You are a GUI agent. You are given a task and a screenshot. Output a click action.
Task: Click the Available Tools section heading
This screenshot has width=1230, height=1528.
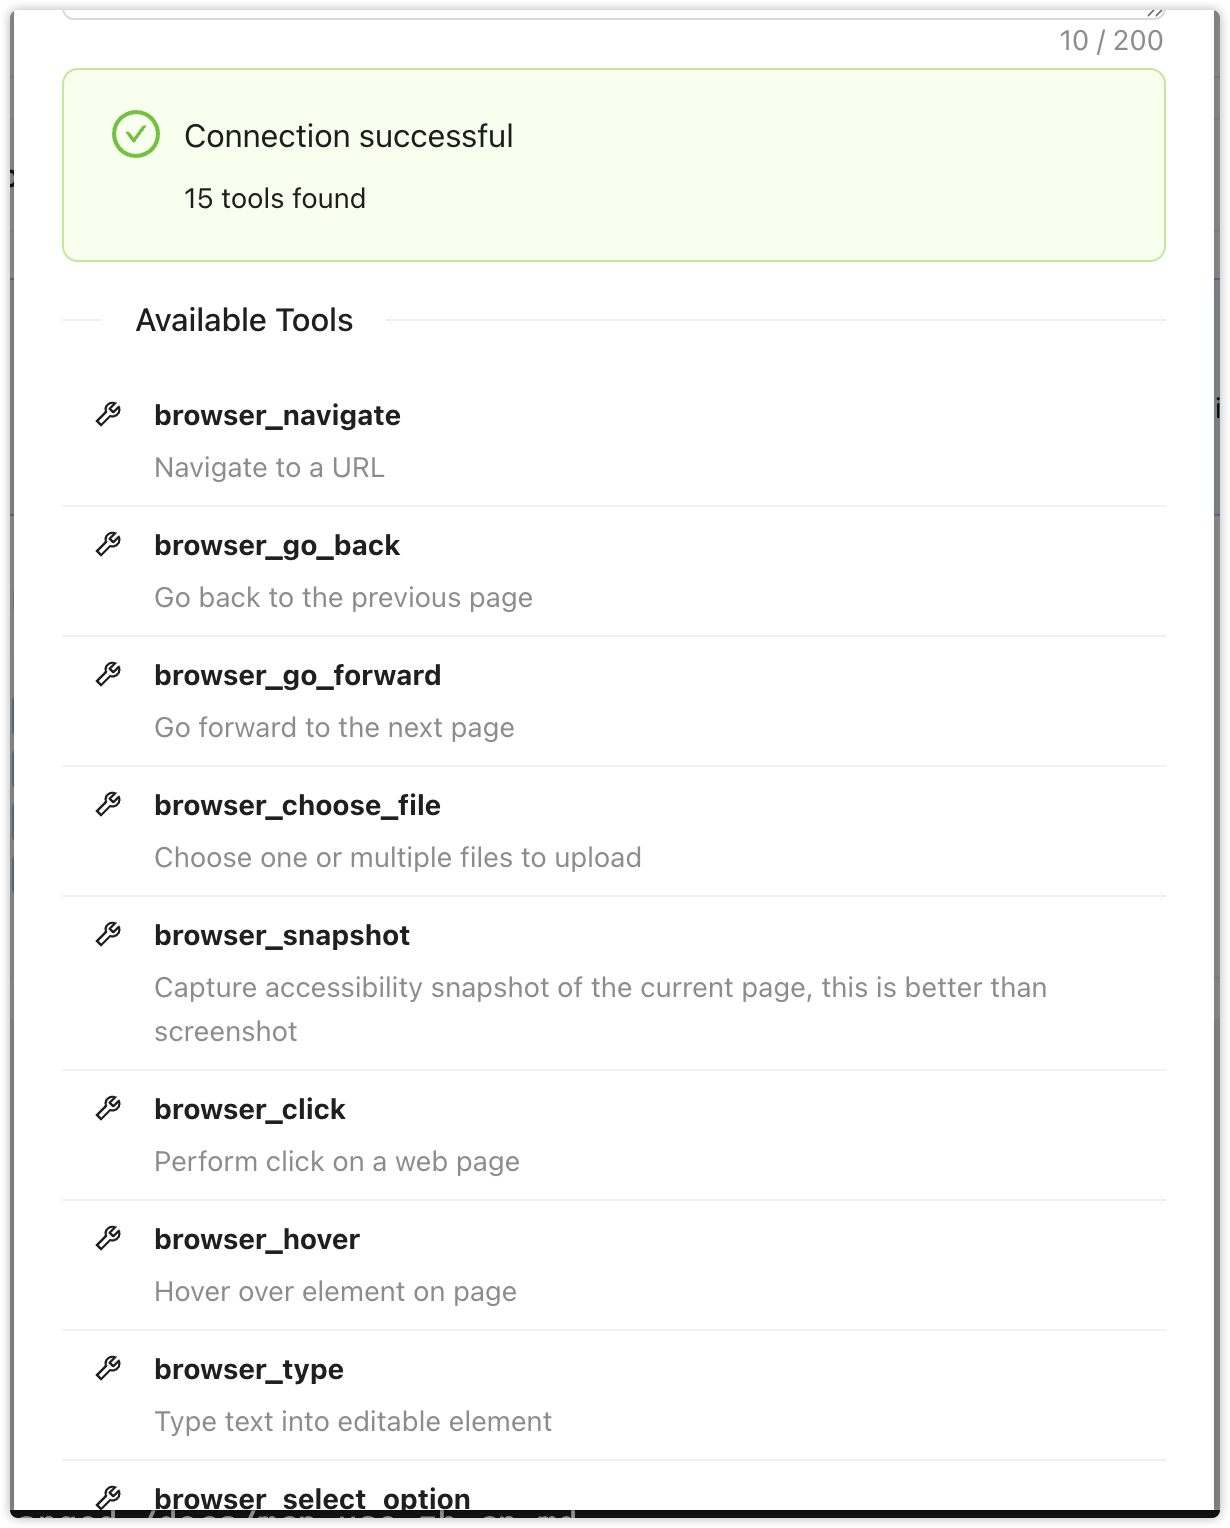pos(244,320)
